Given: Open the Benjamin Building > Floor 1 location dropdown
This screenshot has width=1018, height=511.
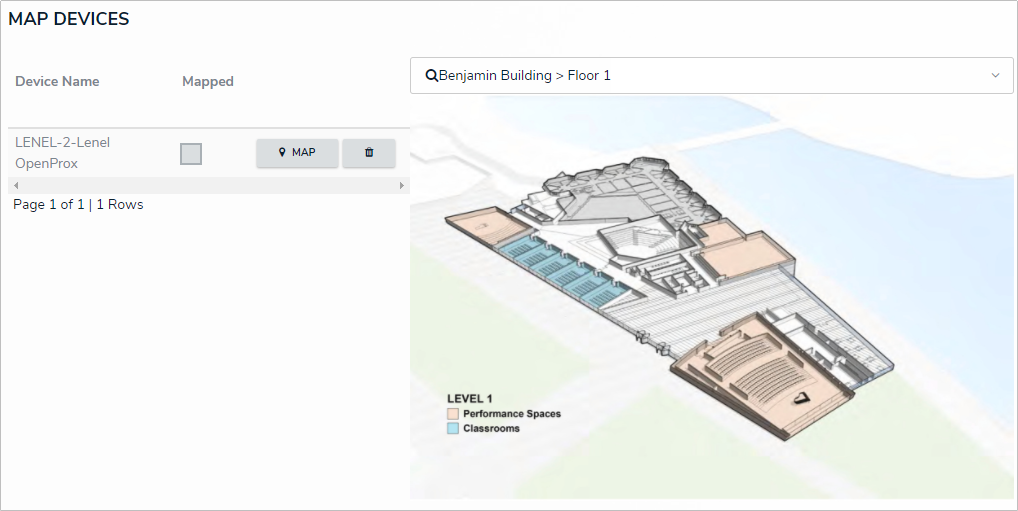Looking at the screenshot, I should (x=712, y=75).
